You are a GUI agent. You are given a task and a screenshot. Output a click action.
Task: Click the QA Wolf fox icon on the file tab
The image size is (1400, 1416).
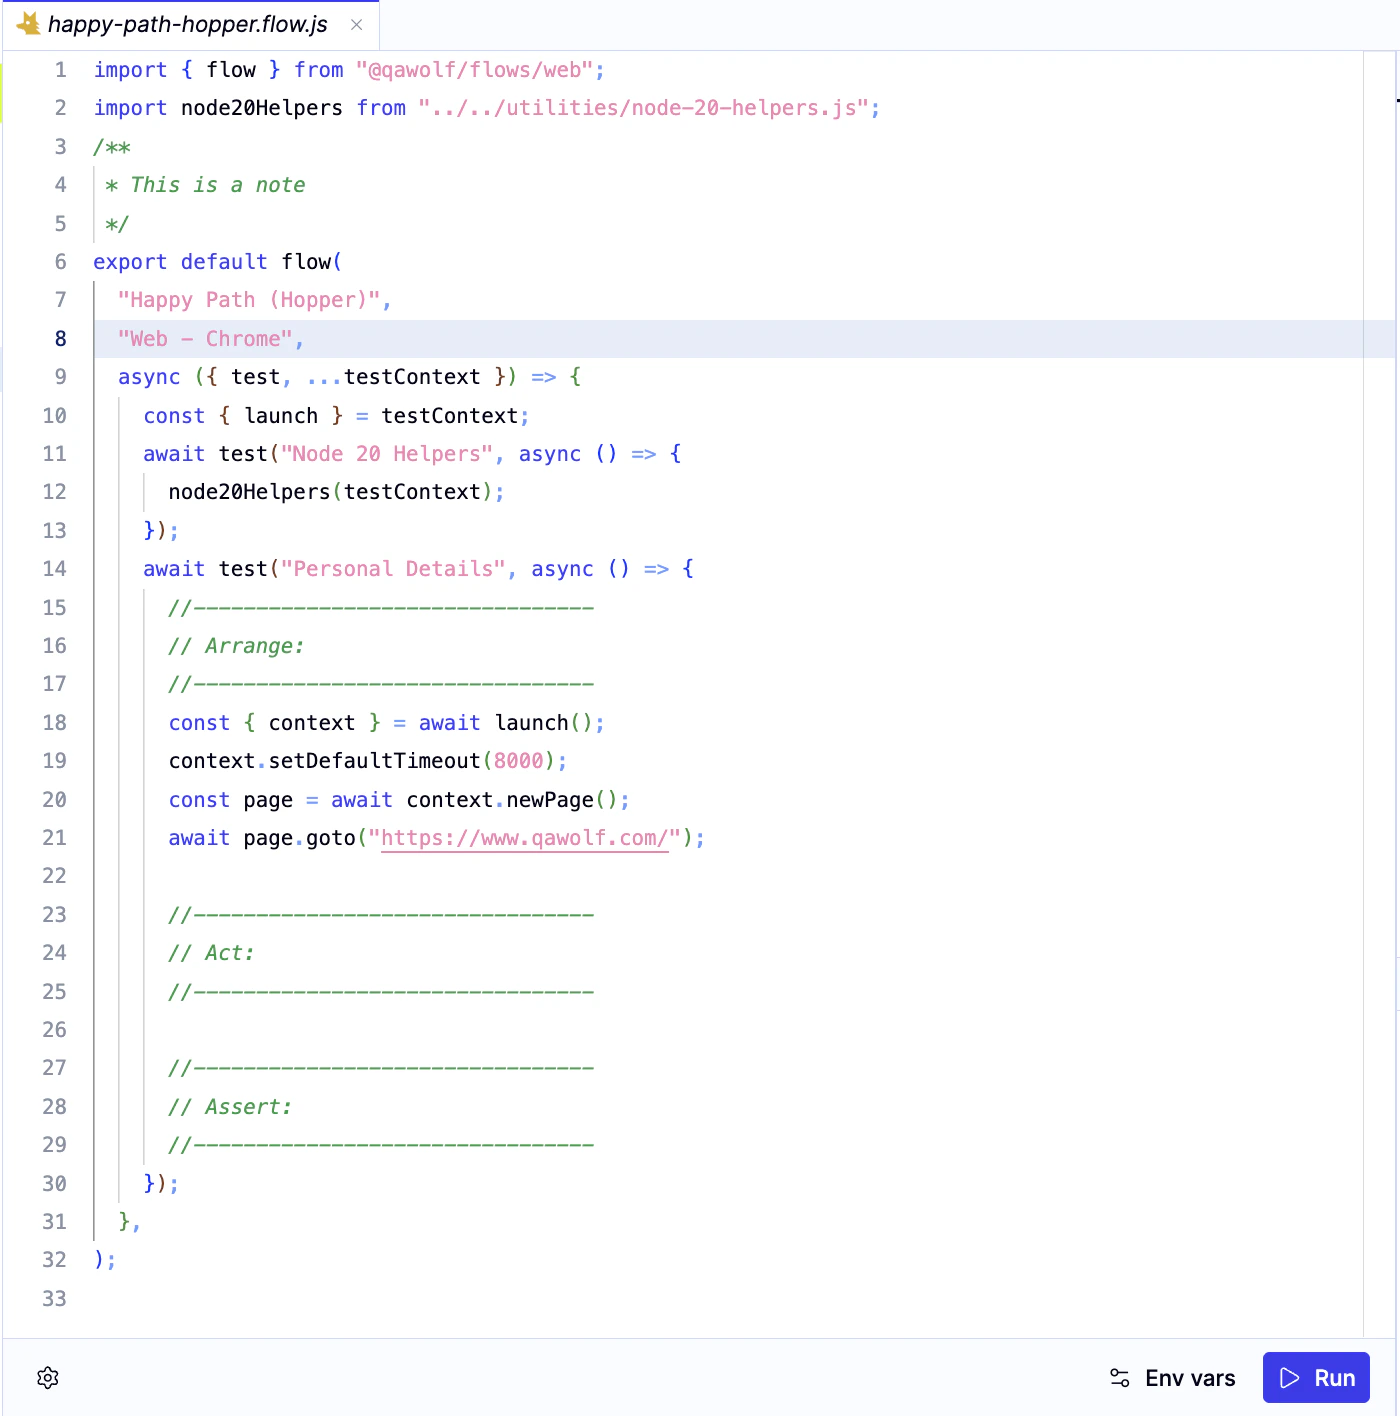tap(30, 25)
